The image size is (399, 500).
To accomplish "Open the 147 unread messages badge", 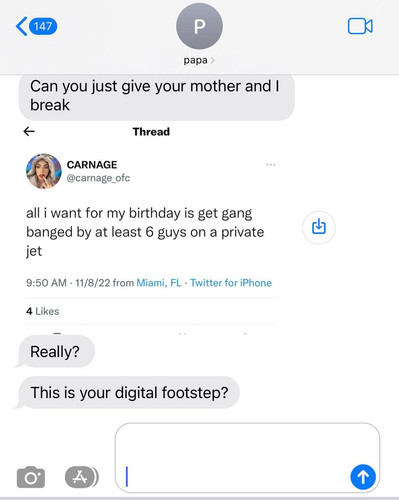I will pos(43,26).
